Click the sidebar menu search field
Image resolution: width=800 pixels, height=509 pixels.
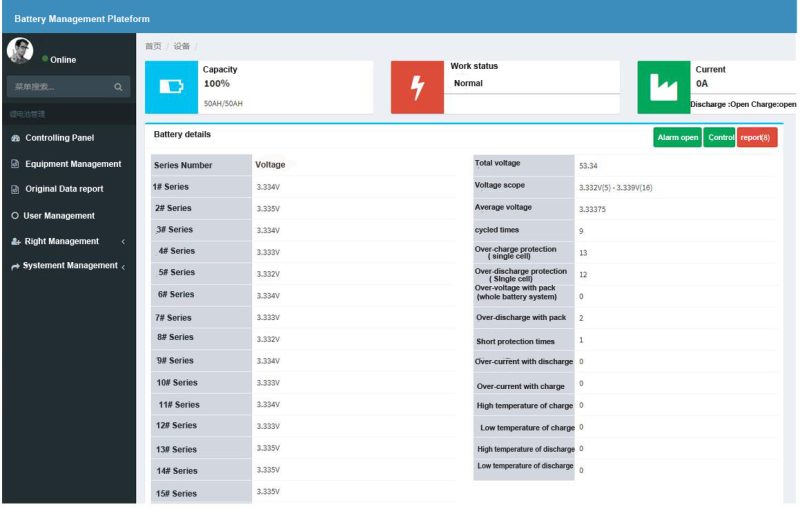(58, 87)
